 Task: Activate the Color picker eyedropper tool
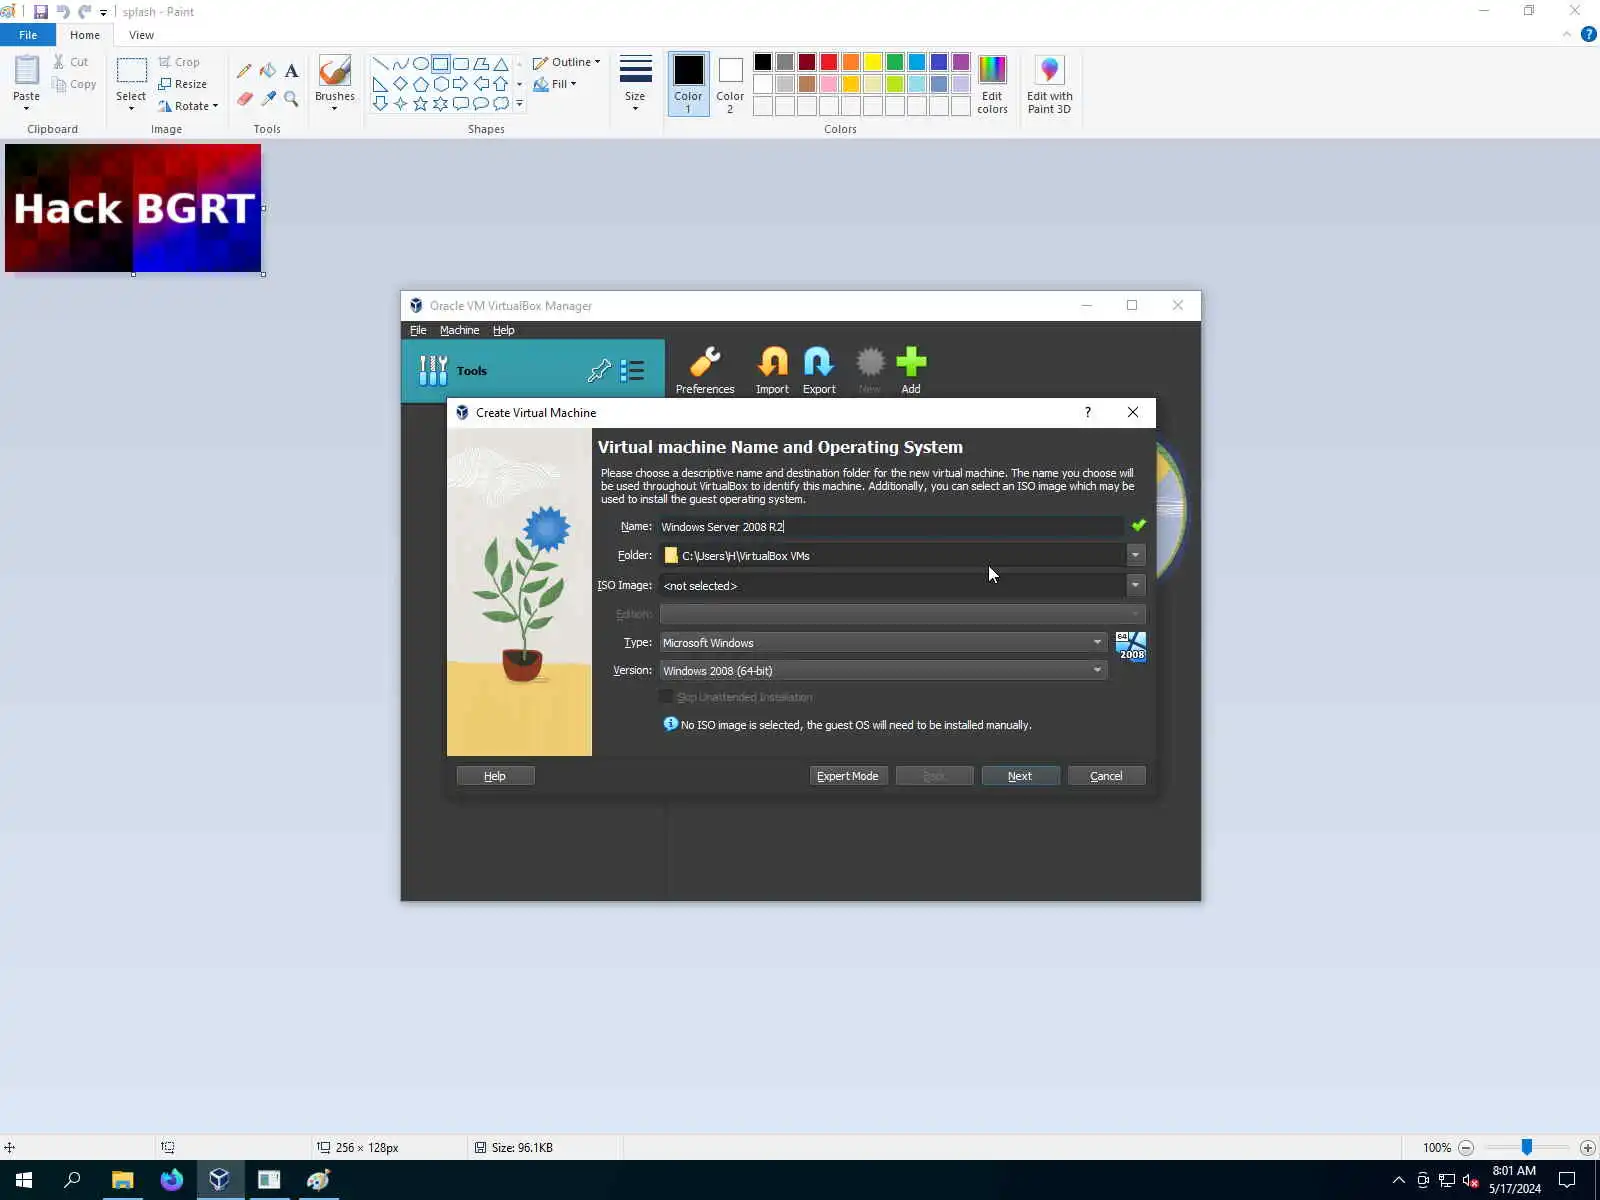click(x=268, y=98)
